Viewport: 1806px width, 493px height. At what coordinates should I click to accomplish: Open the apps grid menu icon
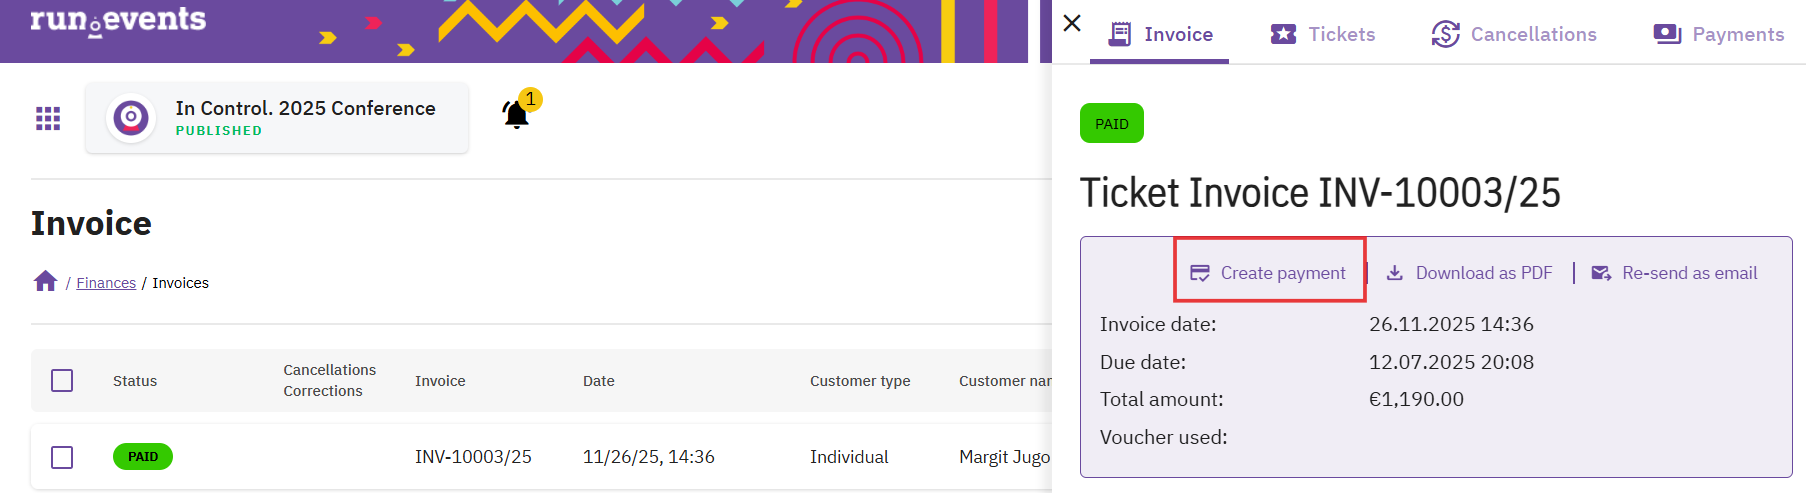pos(48,119)
